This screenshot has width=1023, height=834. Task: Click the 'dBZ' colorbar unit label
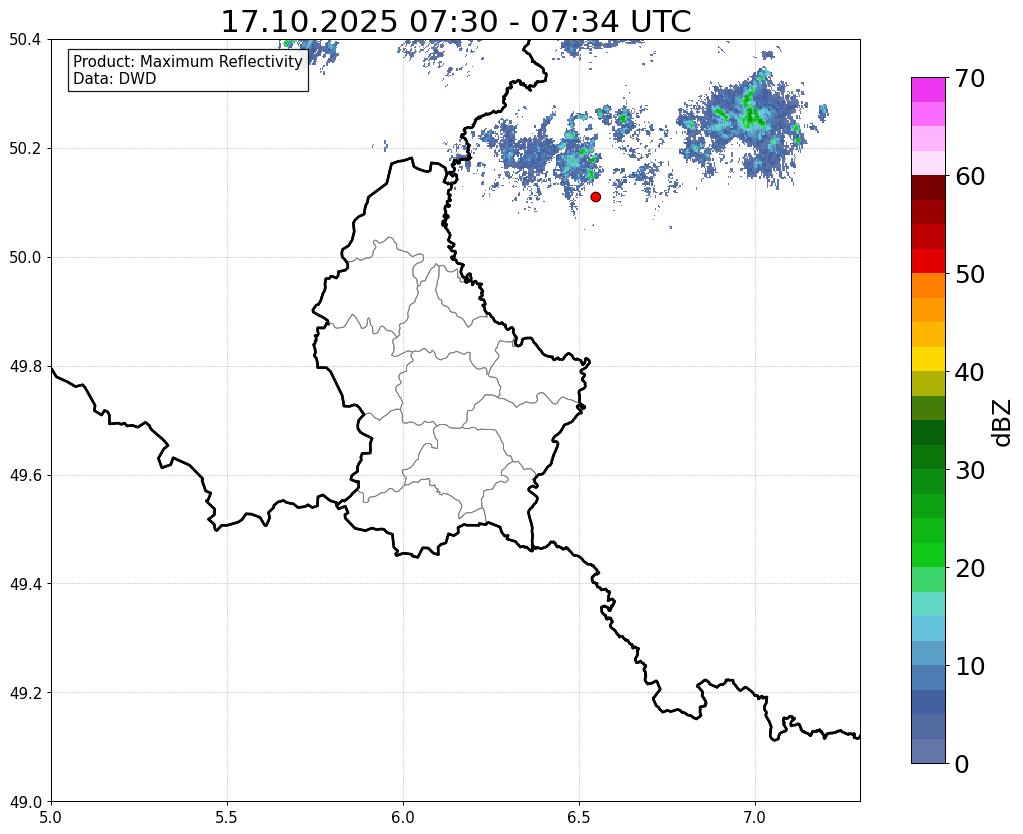[x=1002, y=423]
